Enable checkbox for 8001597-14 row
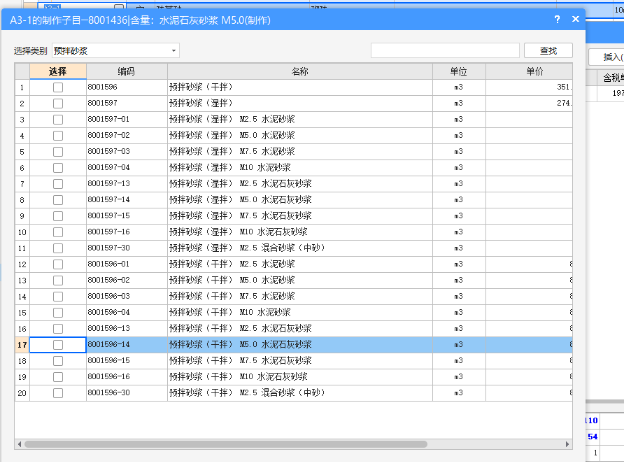Viewport: 624px width, 462px height. coord(58,200)
